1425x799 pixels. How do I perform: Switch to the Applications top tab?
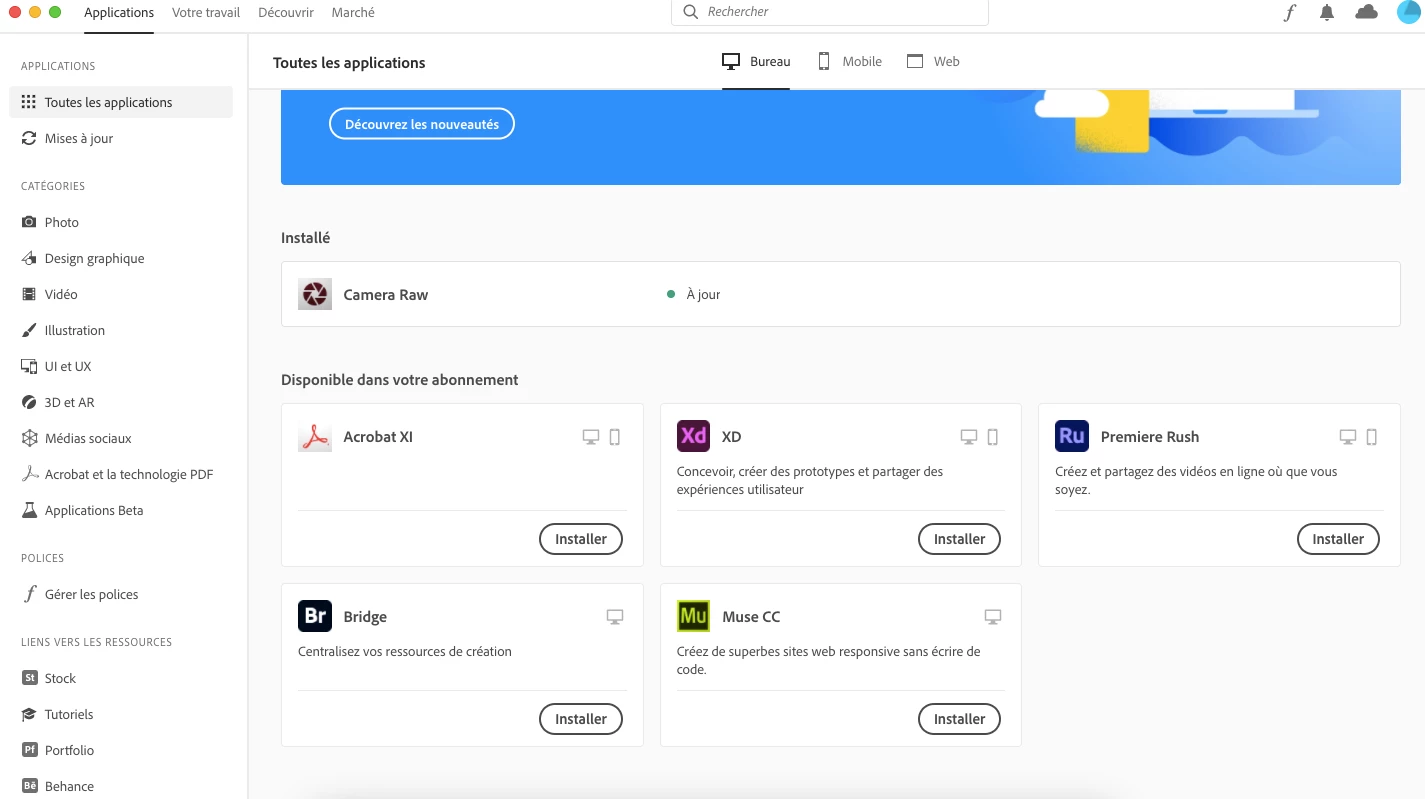(119, 13)
